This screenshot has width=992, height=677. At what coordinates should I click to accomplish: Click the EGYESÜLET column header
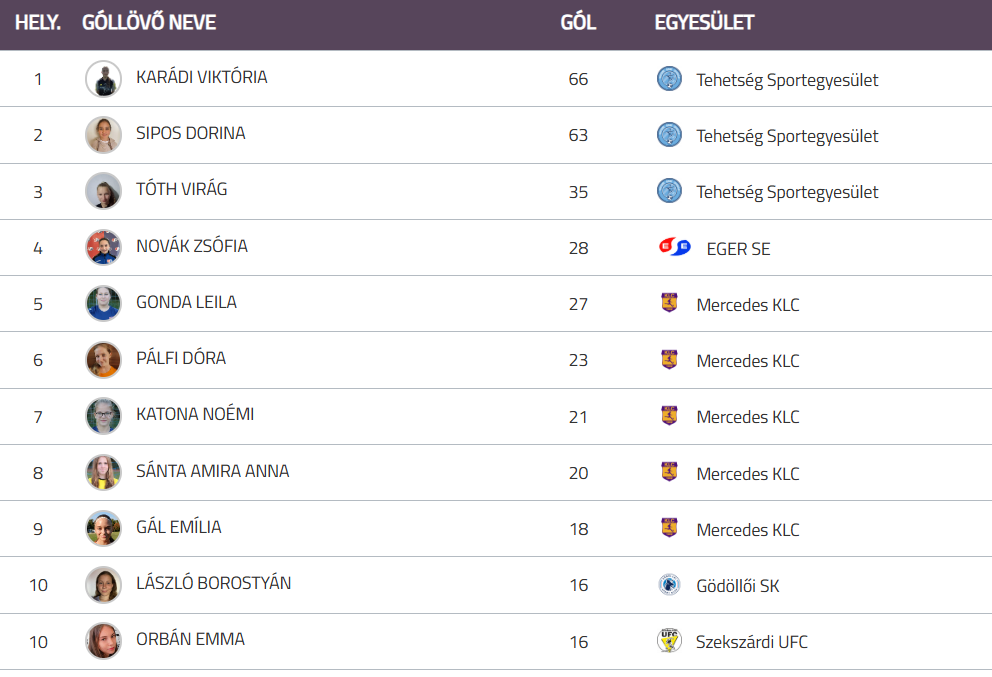coord(704,23)
